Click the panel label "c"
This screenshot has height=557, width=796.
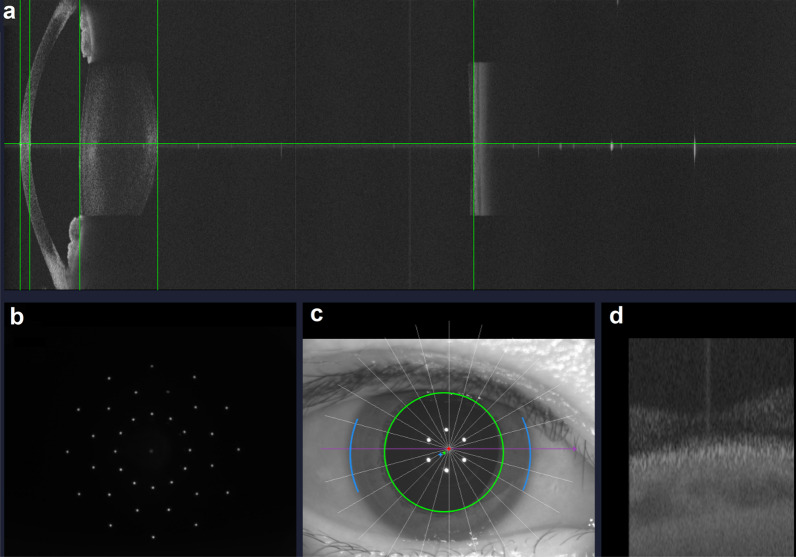click(316, 316)
